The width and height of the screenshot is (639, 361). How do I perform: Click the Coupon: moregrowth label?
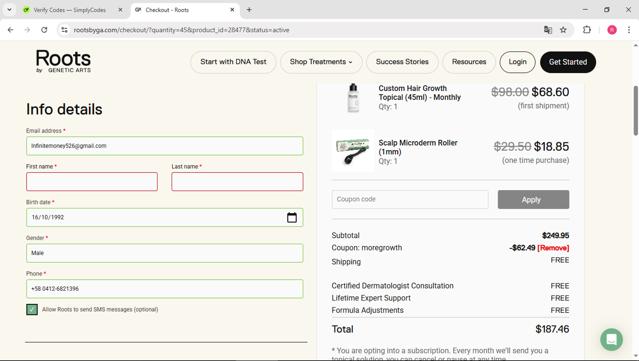coord(367,248)
